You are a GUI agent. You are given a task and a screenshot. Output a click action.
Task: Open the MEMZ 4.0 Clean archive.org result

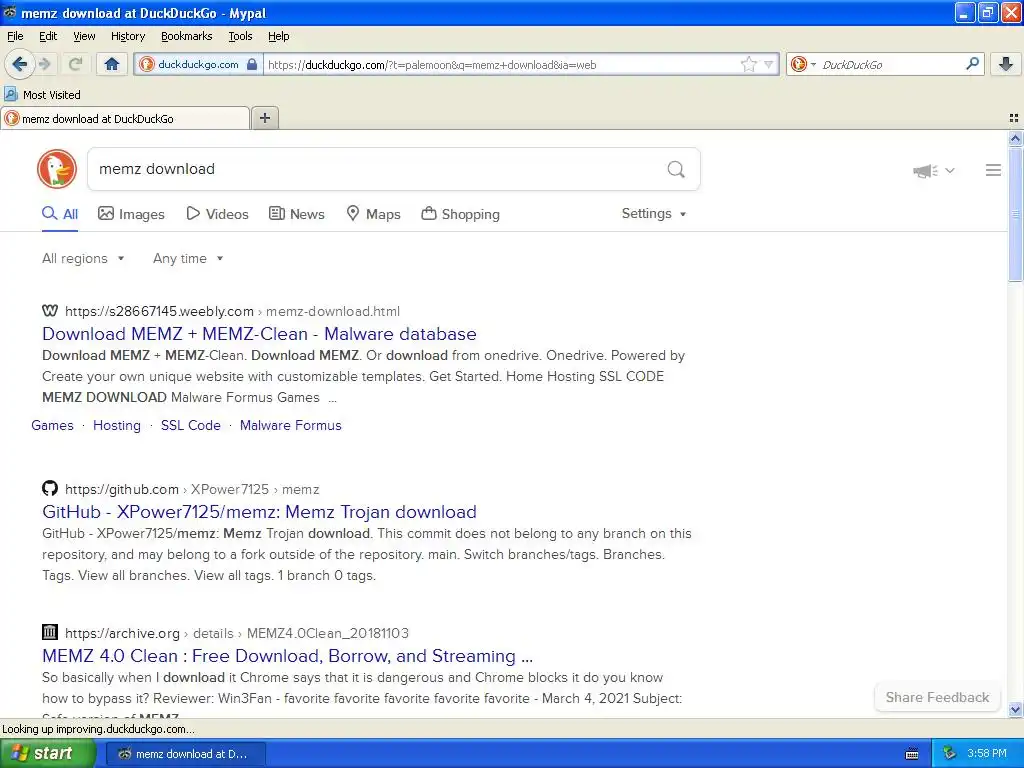click(287, 656)
